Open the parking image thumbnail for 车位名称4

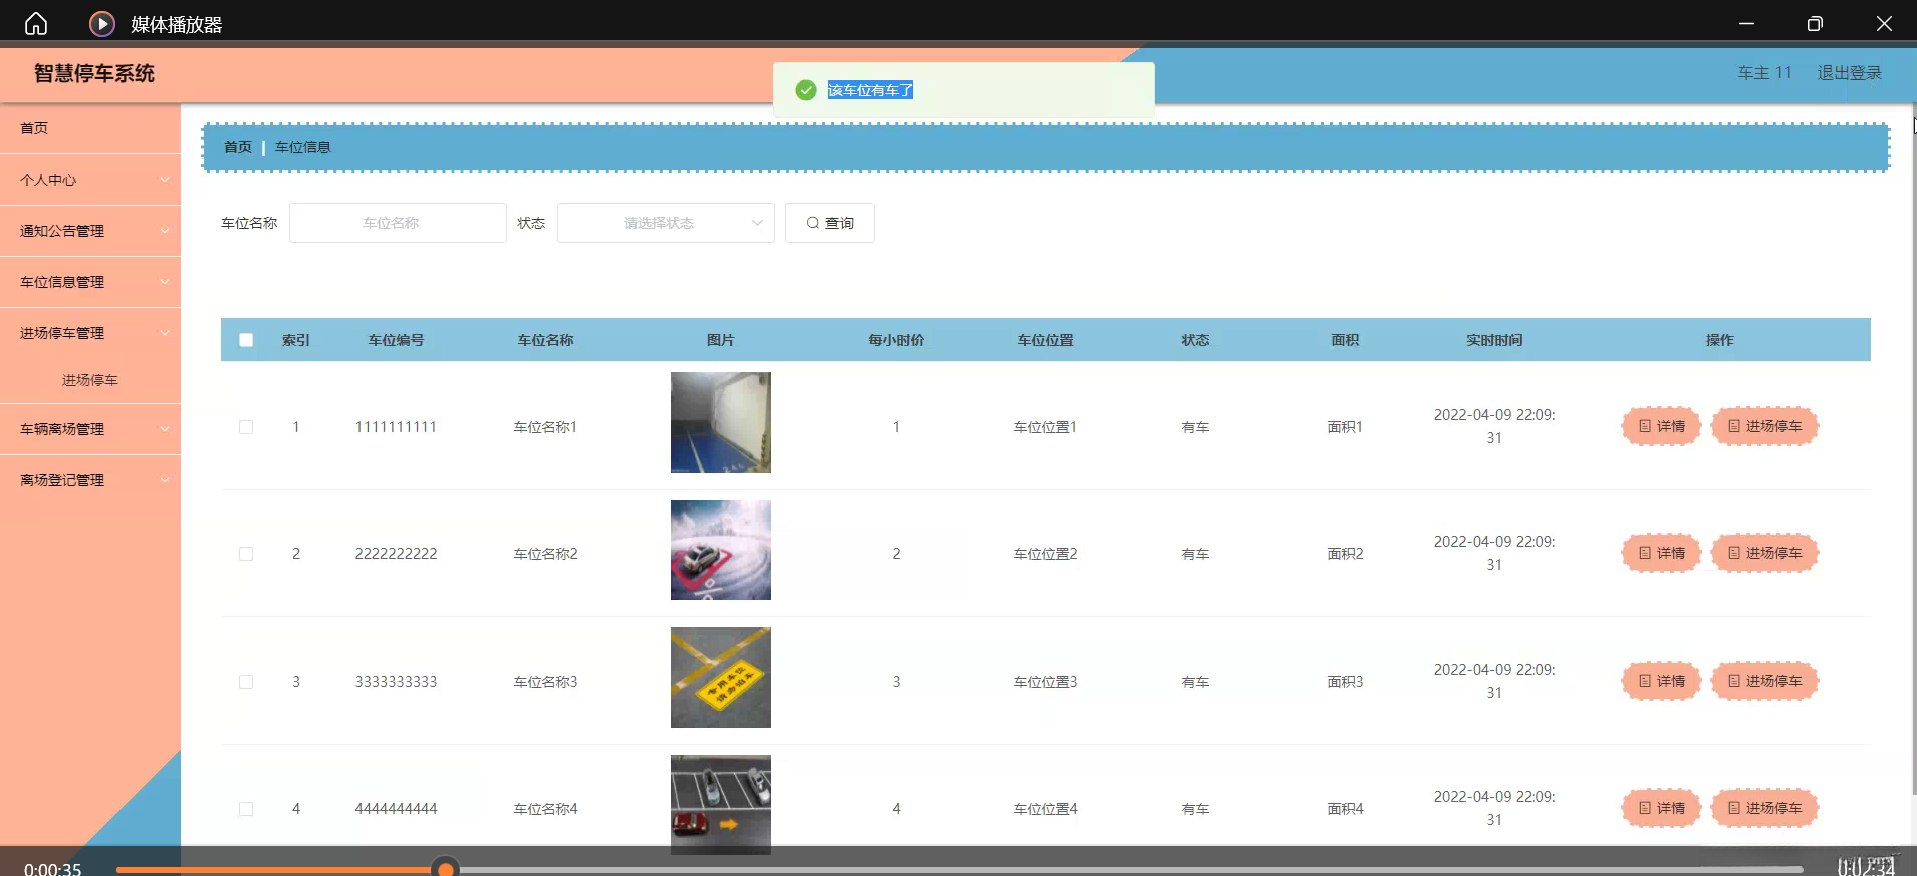coord(721,805)
